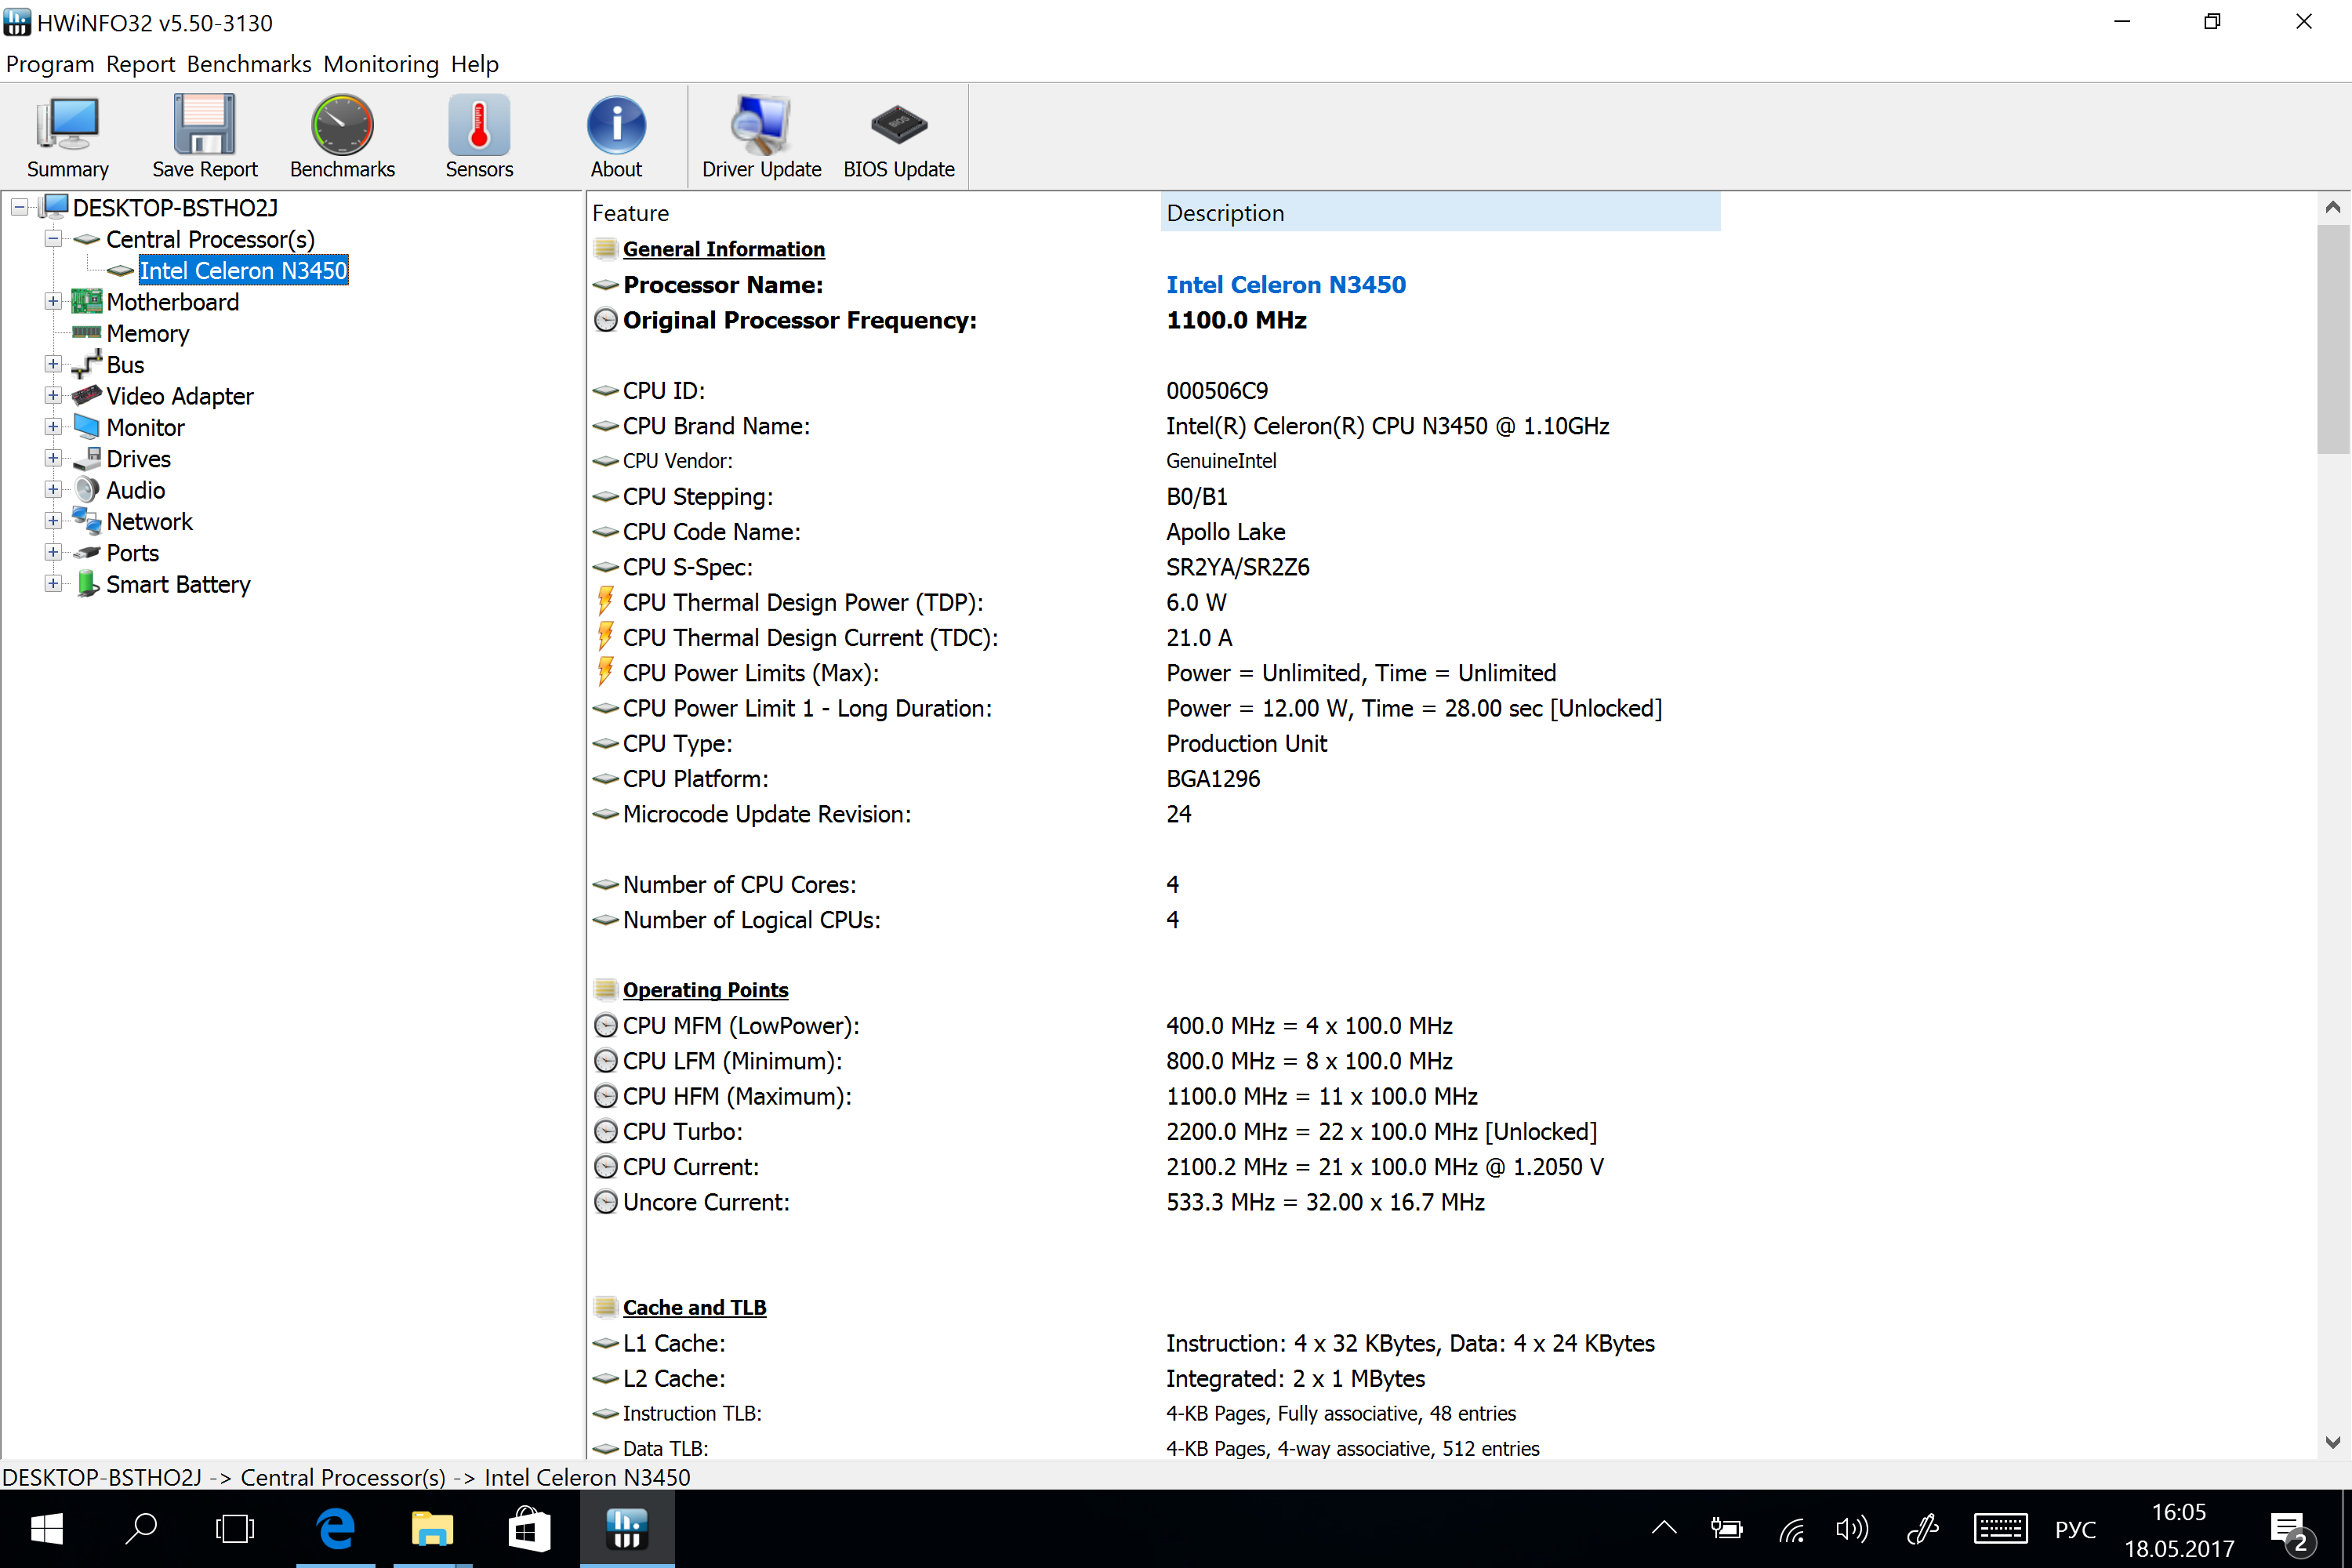Image resolution: width=2352 pixels, height=1568 pixels.
Task: Select the Audio speaker tree icon
Action: coord(87,490)
